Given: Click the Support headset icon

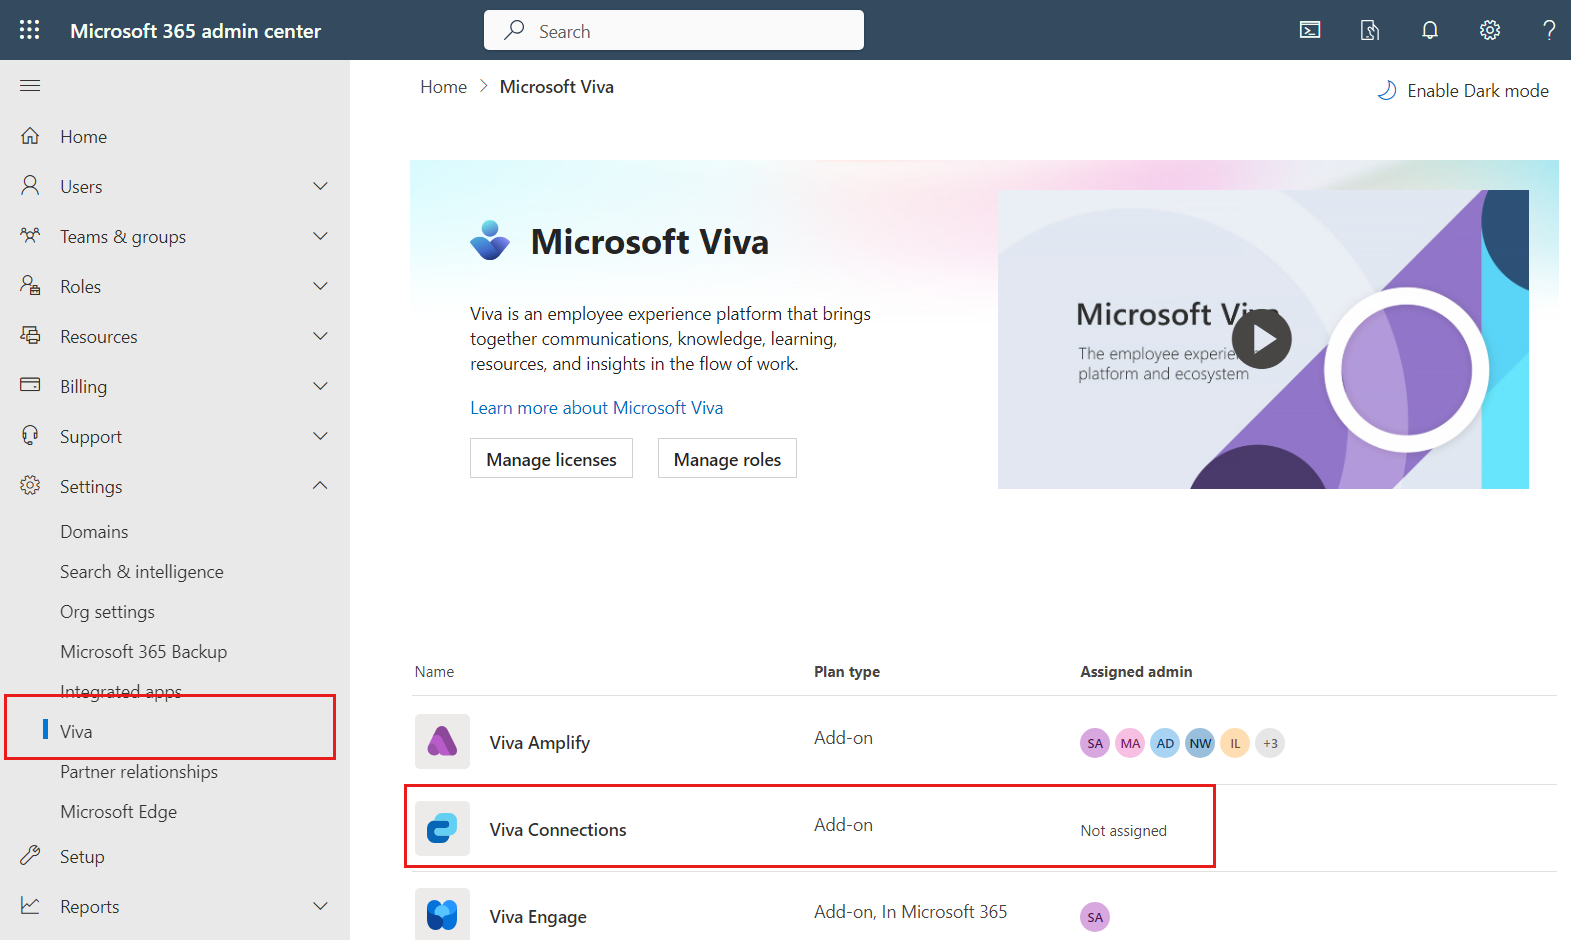Looking at the screenshot, I should tap(30, 436).
